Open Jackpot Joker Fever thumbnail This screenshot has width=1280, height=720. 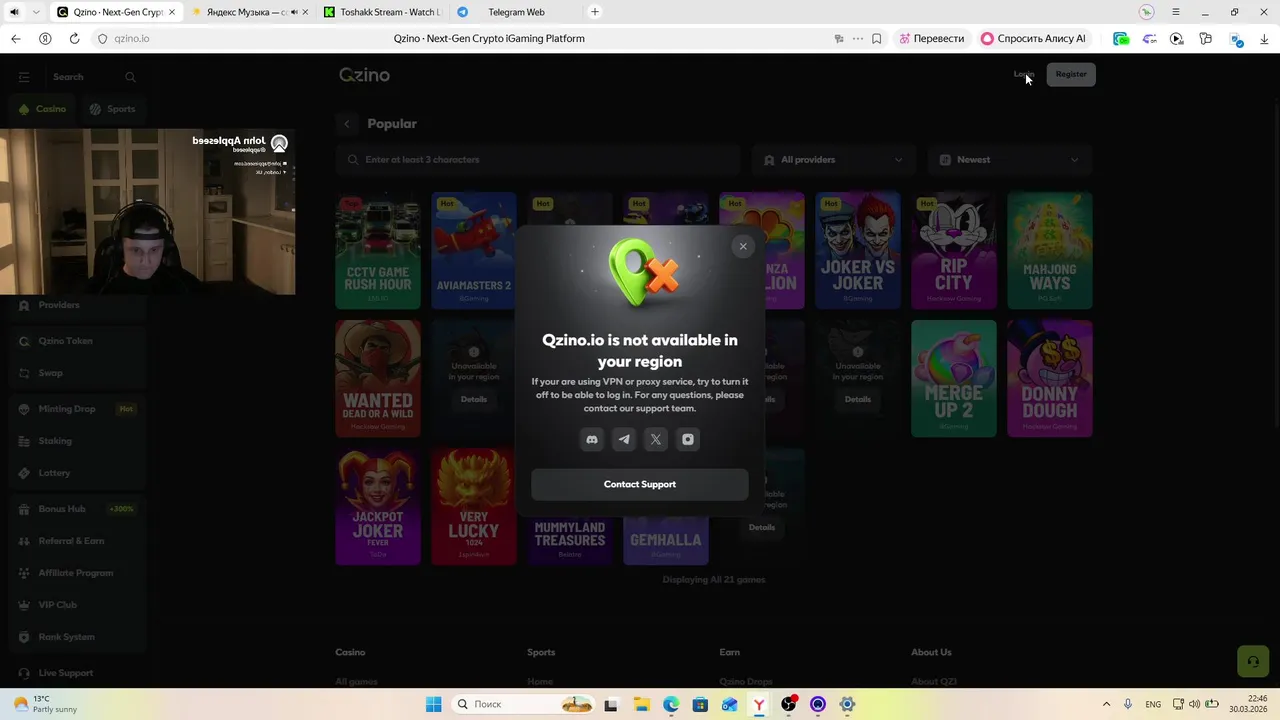click(x=378, y=506)
